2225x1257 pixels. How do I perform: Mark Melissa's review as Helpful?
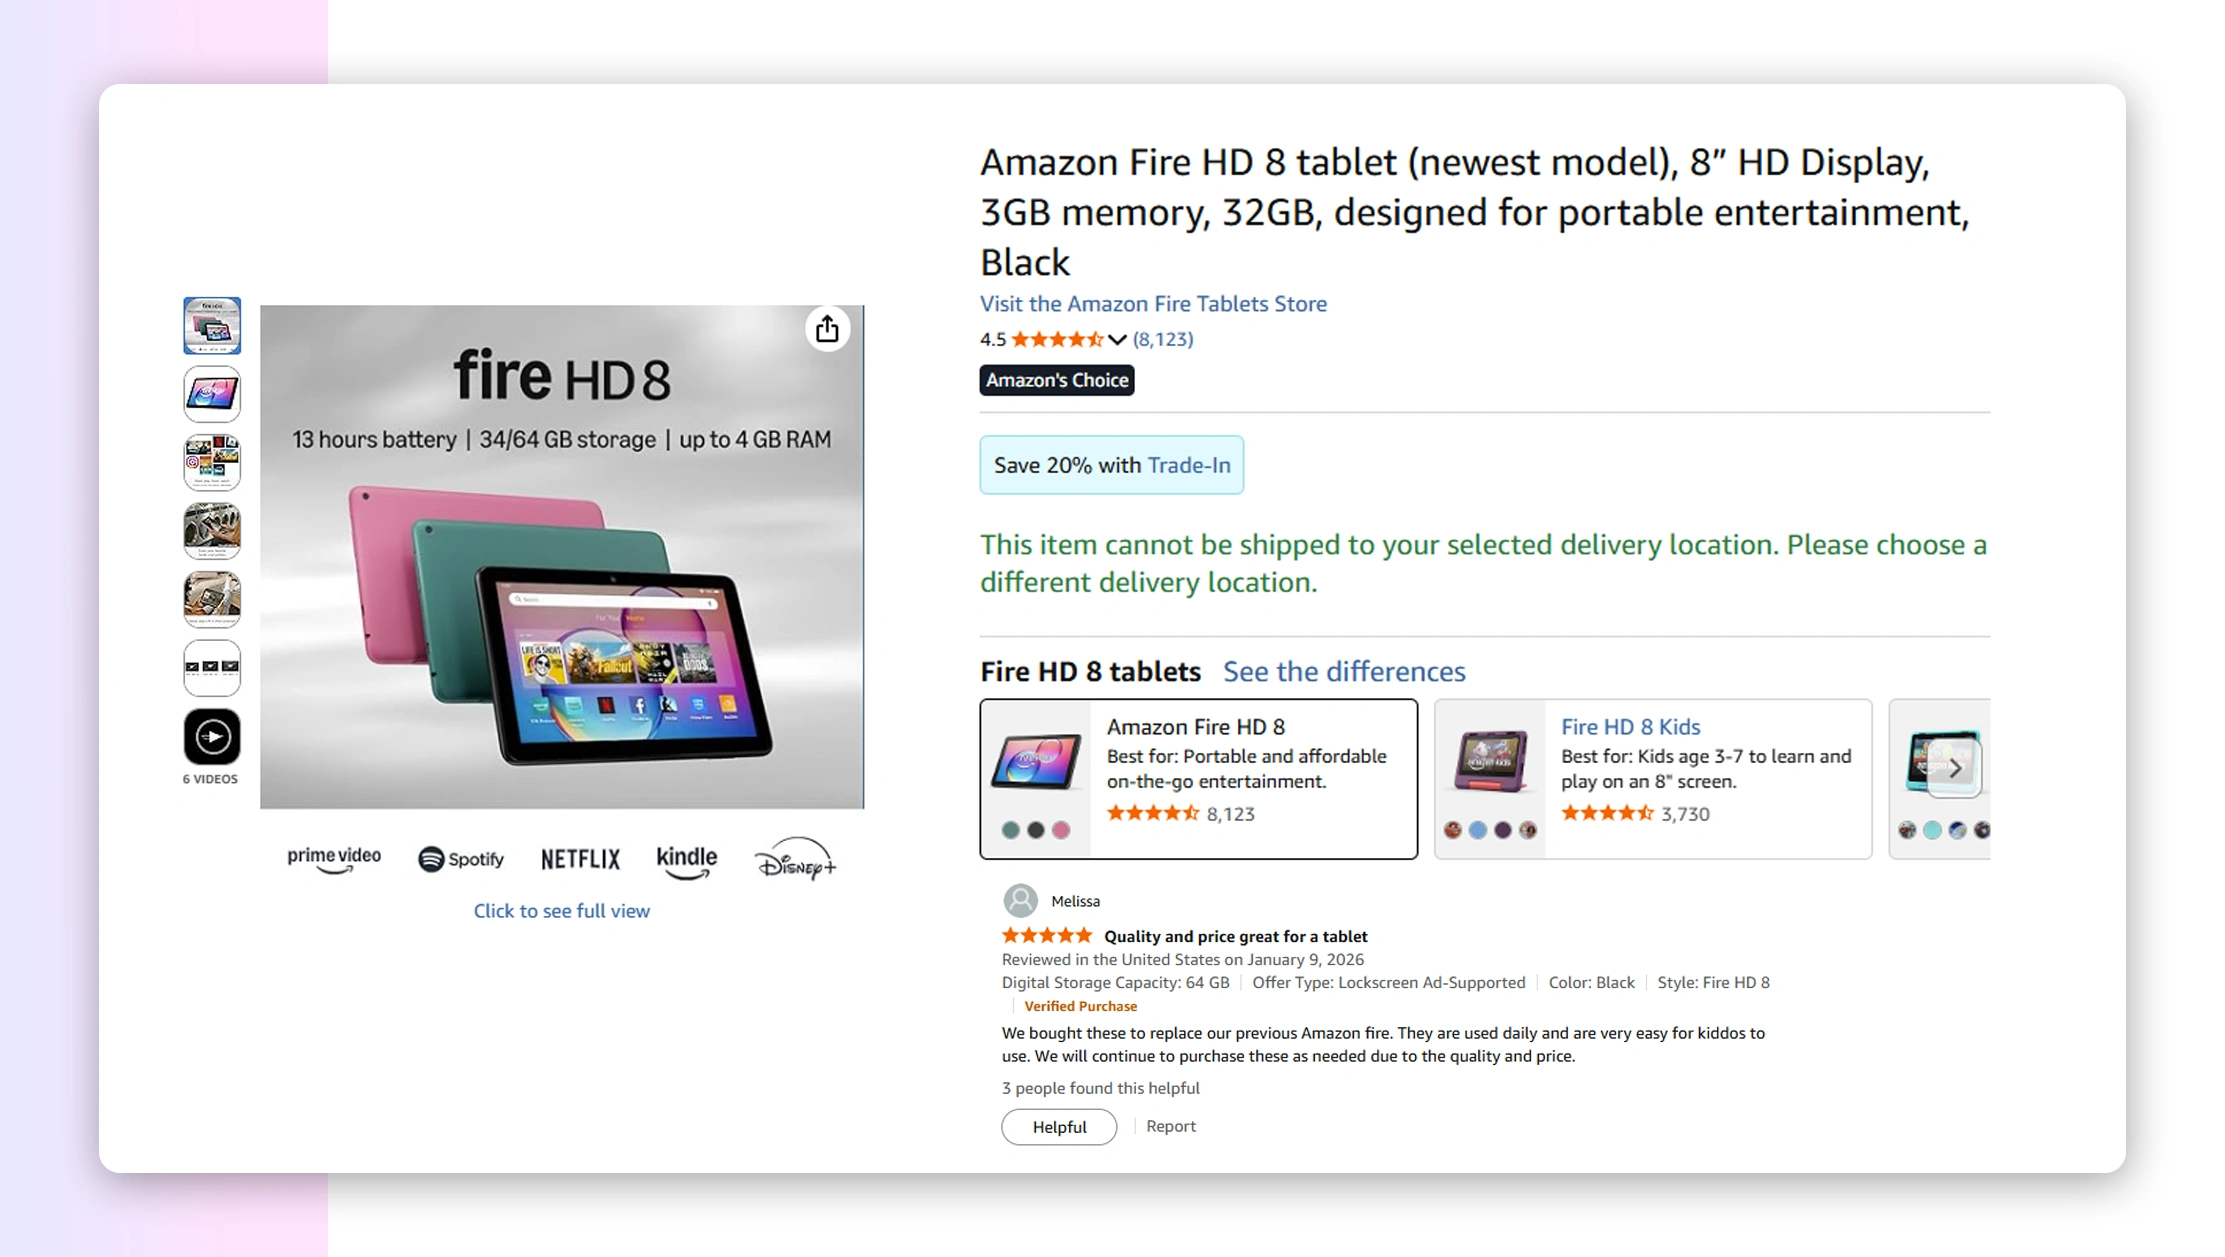[1059, 1127]
